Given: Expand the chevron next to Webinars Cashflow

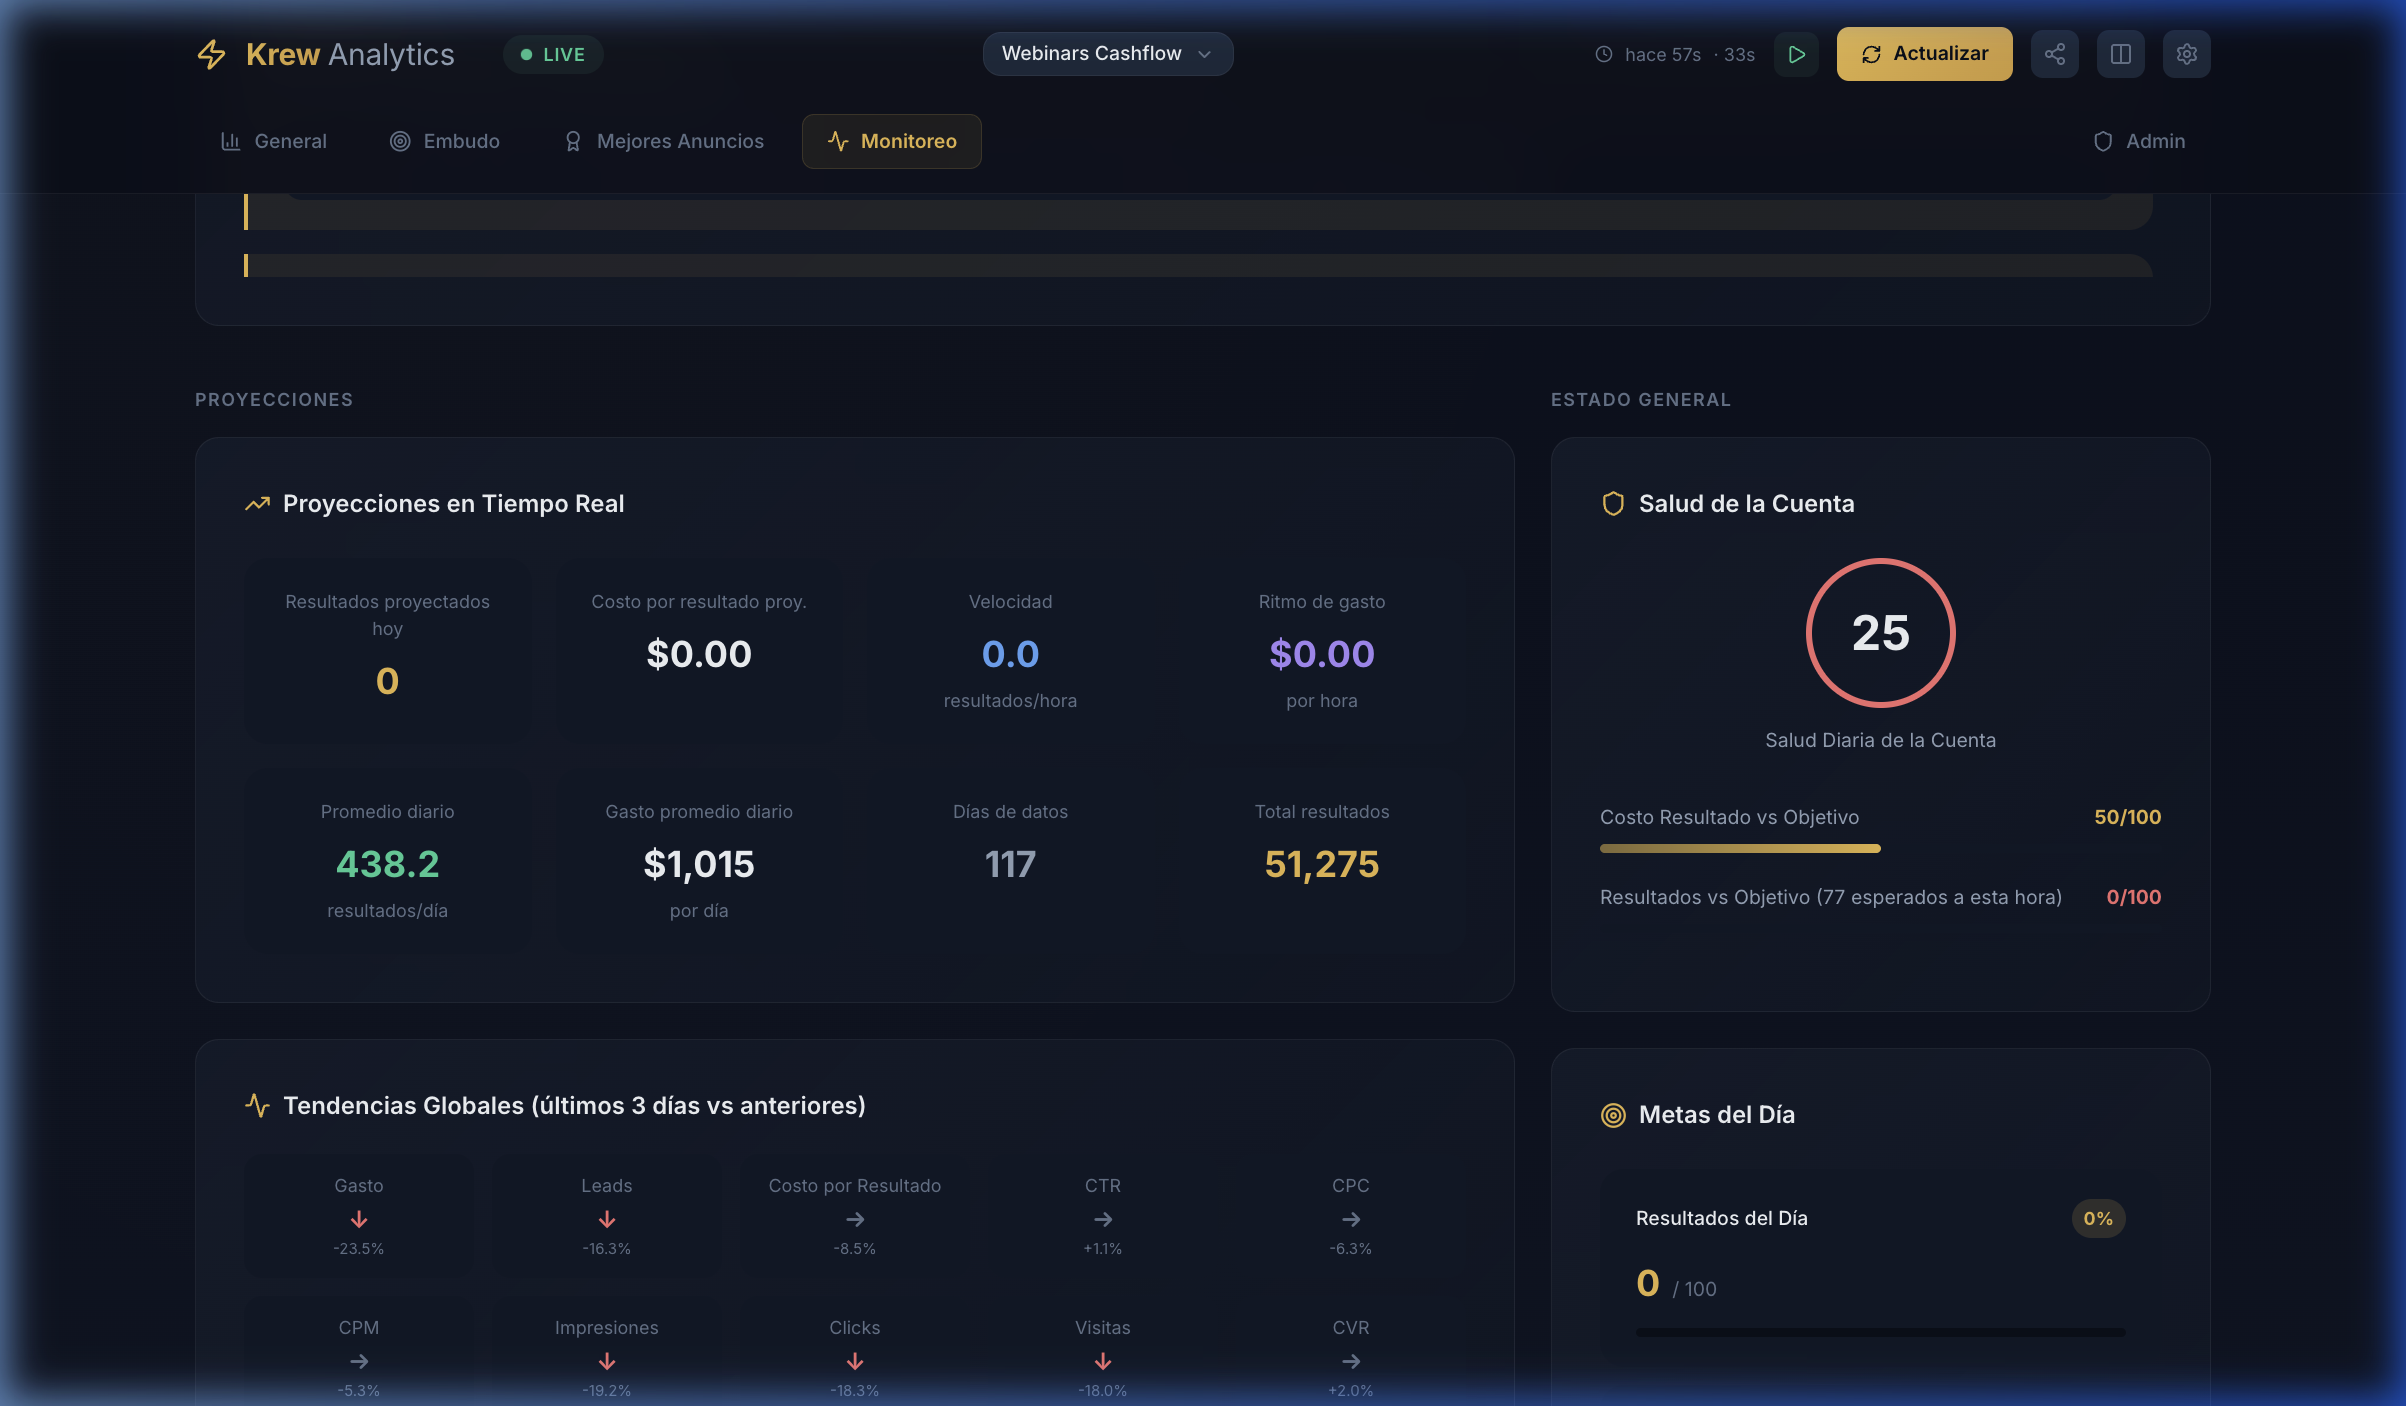Looking at the screenshot, I should coord(1204,54).
